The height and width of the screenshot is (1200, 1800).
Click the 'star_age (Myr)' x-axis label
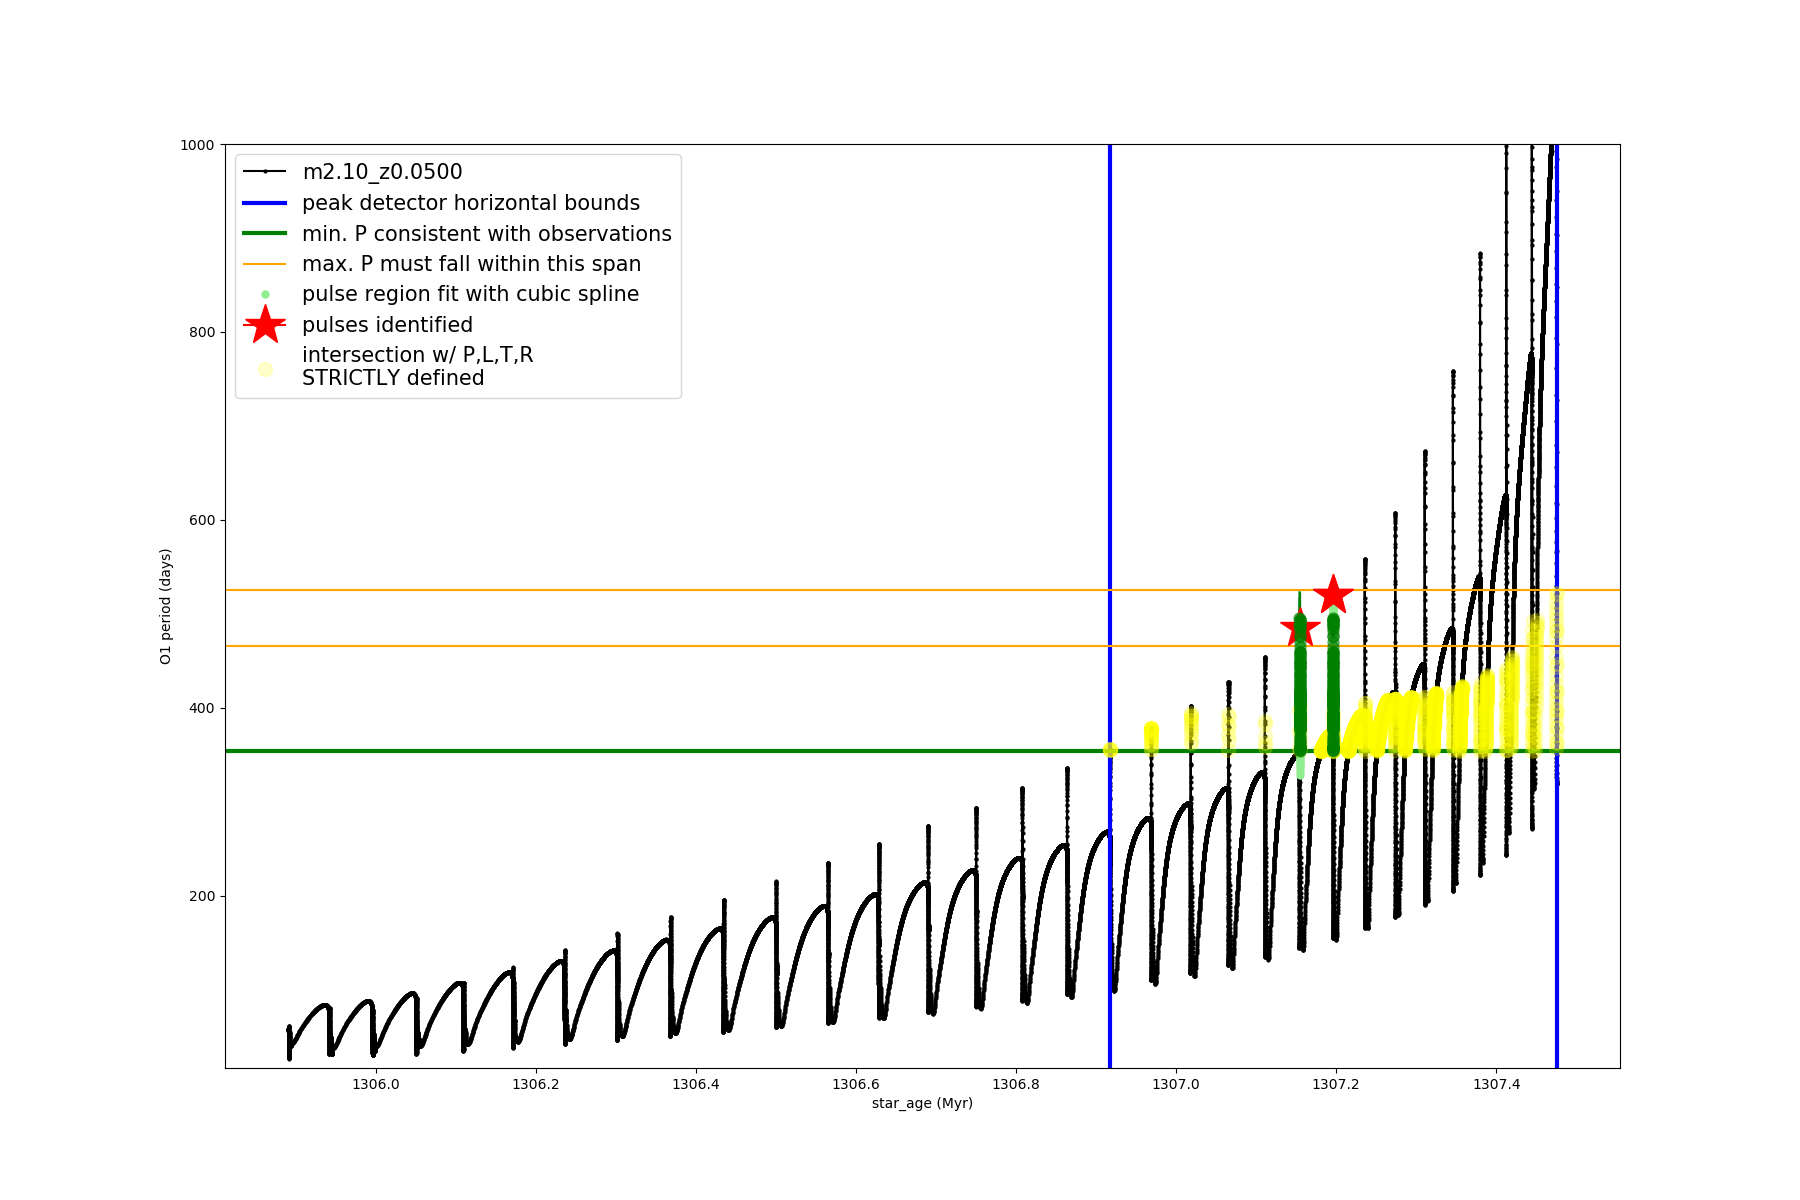[x=922, y=1103]
